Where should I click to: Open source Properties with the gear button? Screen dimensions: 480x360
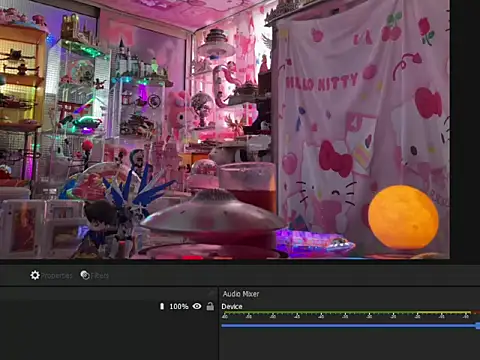coord(51,275)
